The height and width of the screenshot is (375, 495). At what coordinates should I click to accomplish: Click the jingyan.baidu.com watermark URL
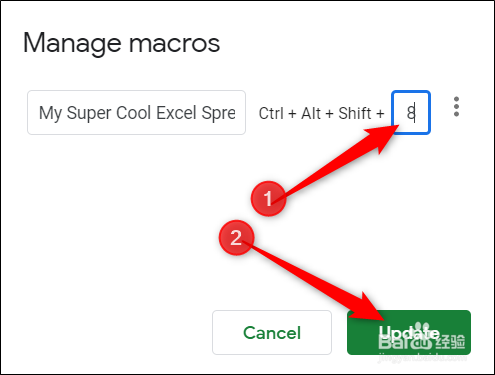[x=423, y=358]
